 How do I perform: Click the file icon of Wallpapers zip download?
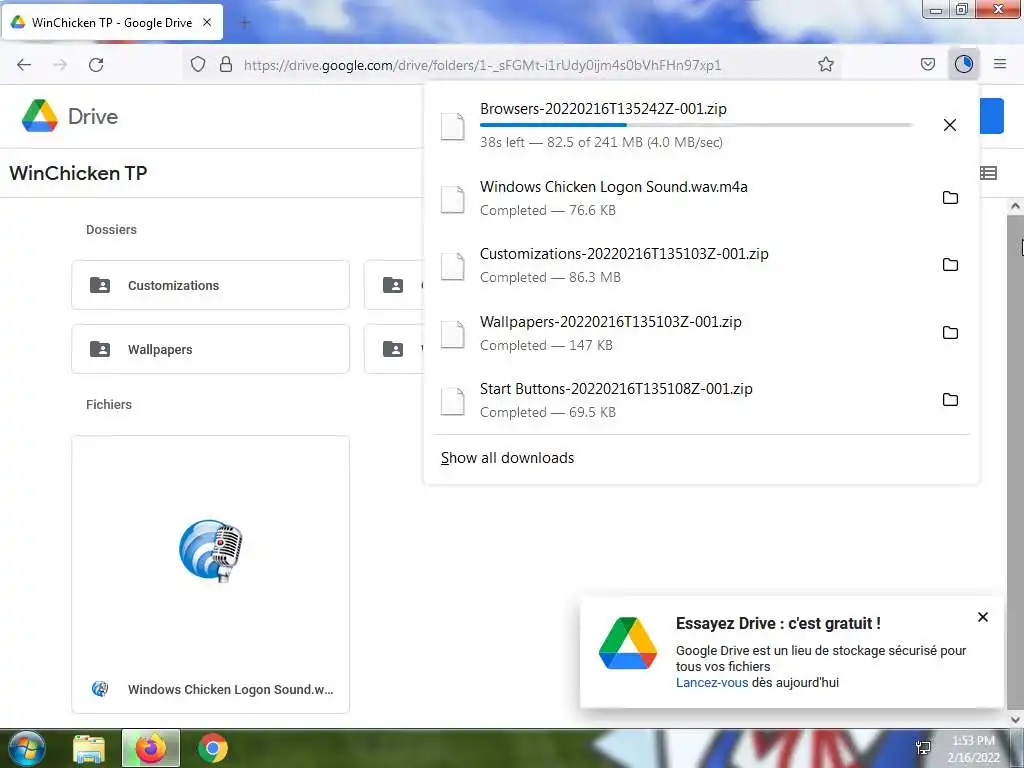453,334
